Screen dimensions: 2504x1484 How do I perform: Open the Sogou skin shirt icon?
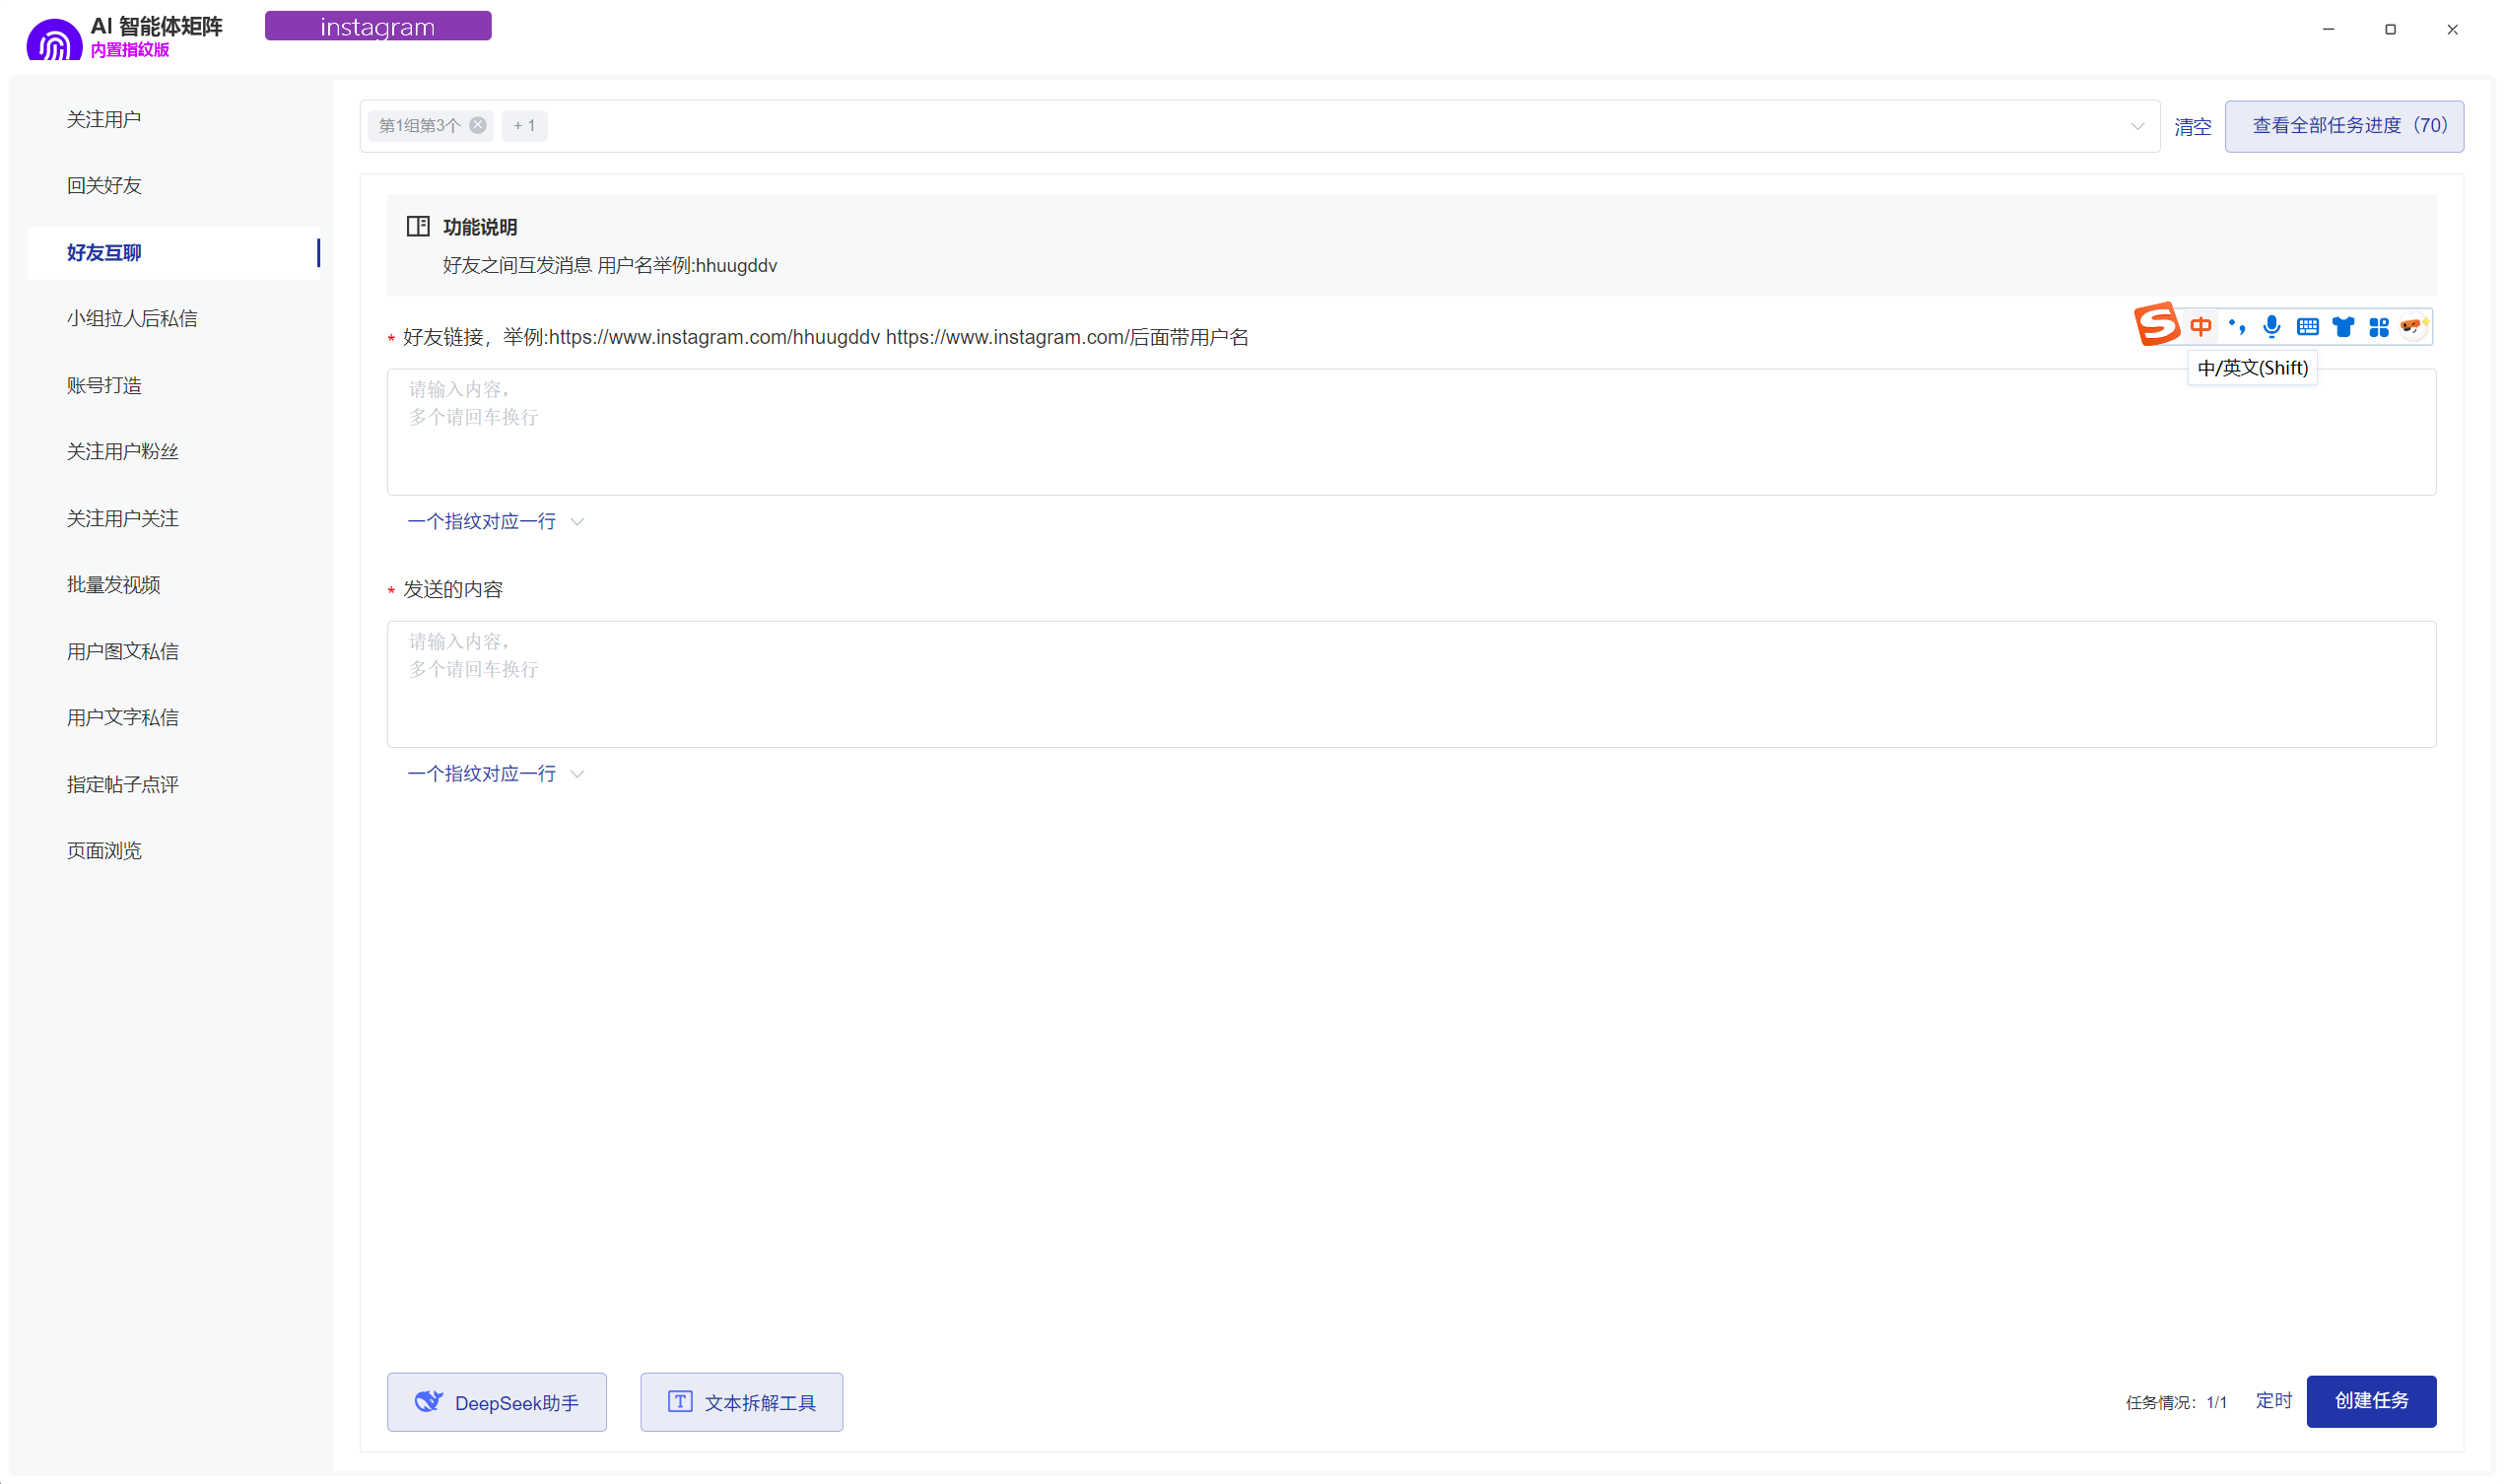coord(2342,327)
